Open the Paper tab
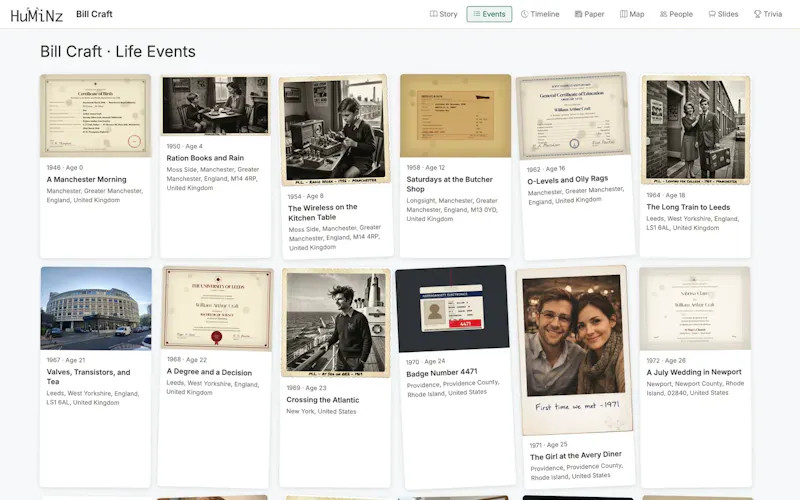The width and height of the screenshot is (800, 500). [589, 14]
